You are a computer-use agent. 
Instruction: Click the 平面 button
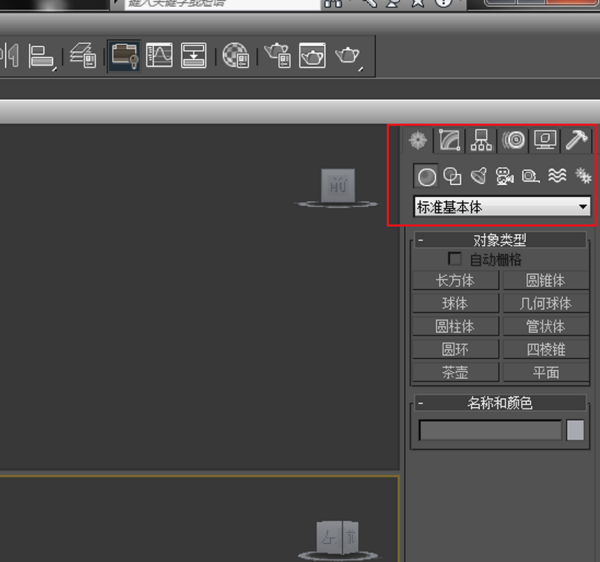pos(546,372)
